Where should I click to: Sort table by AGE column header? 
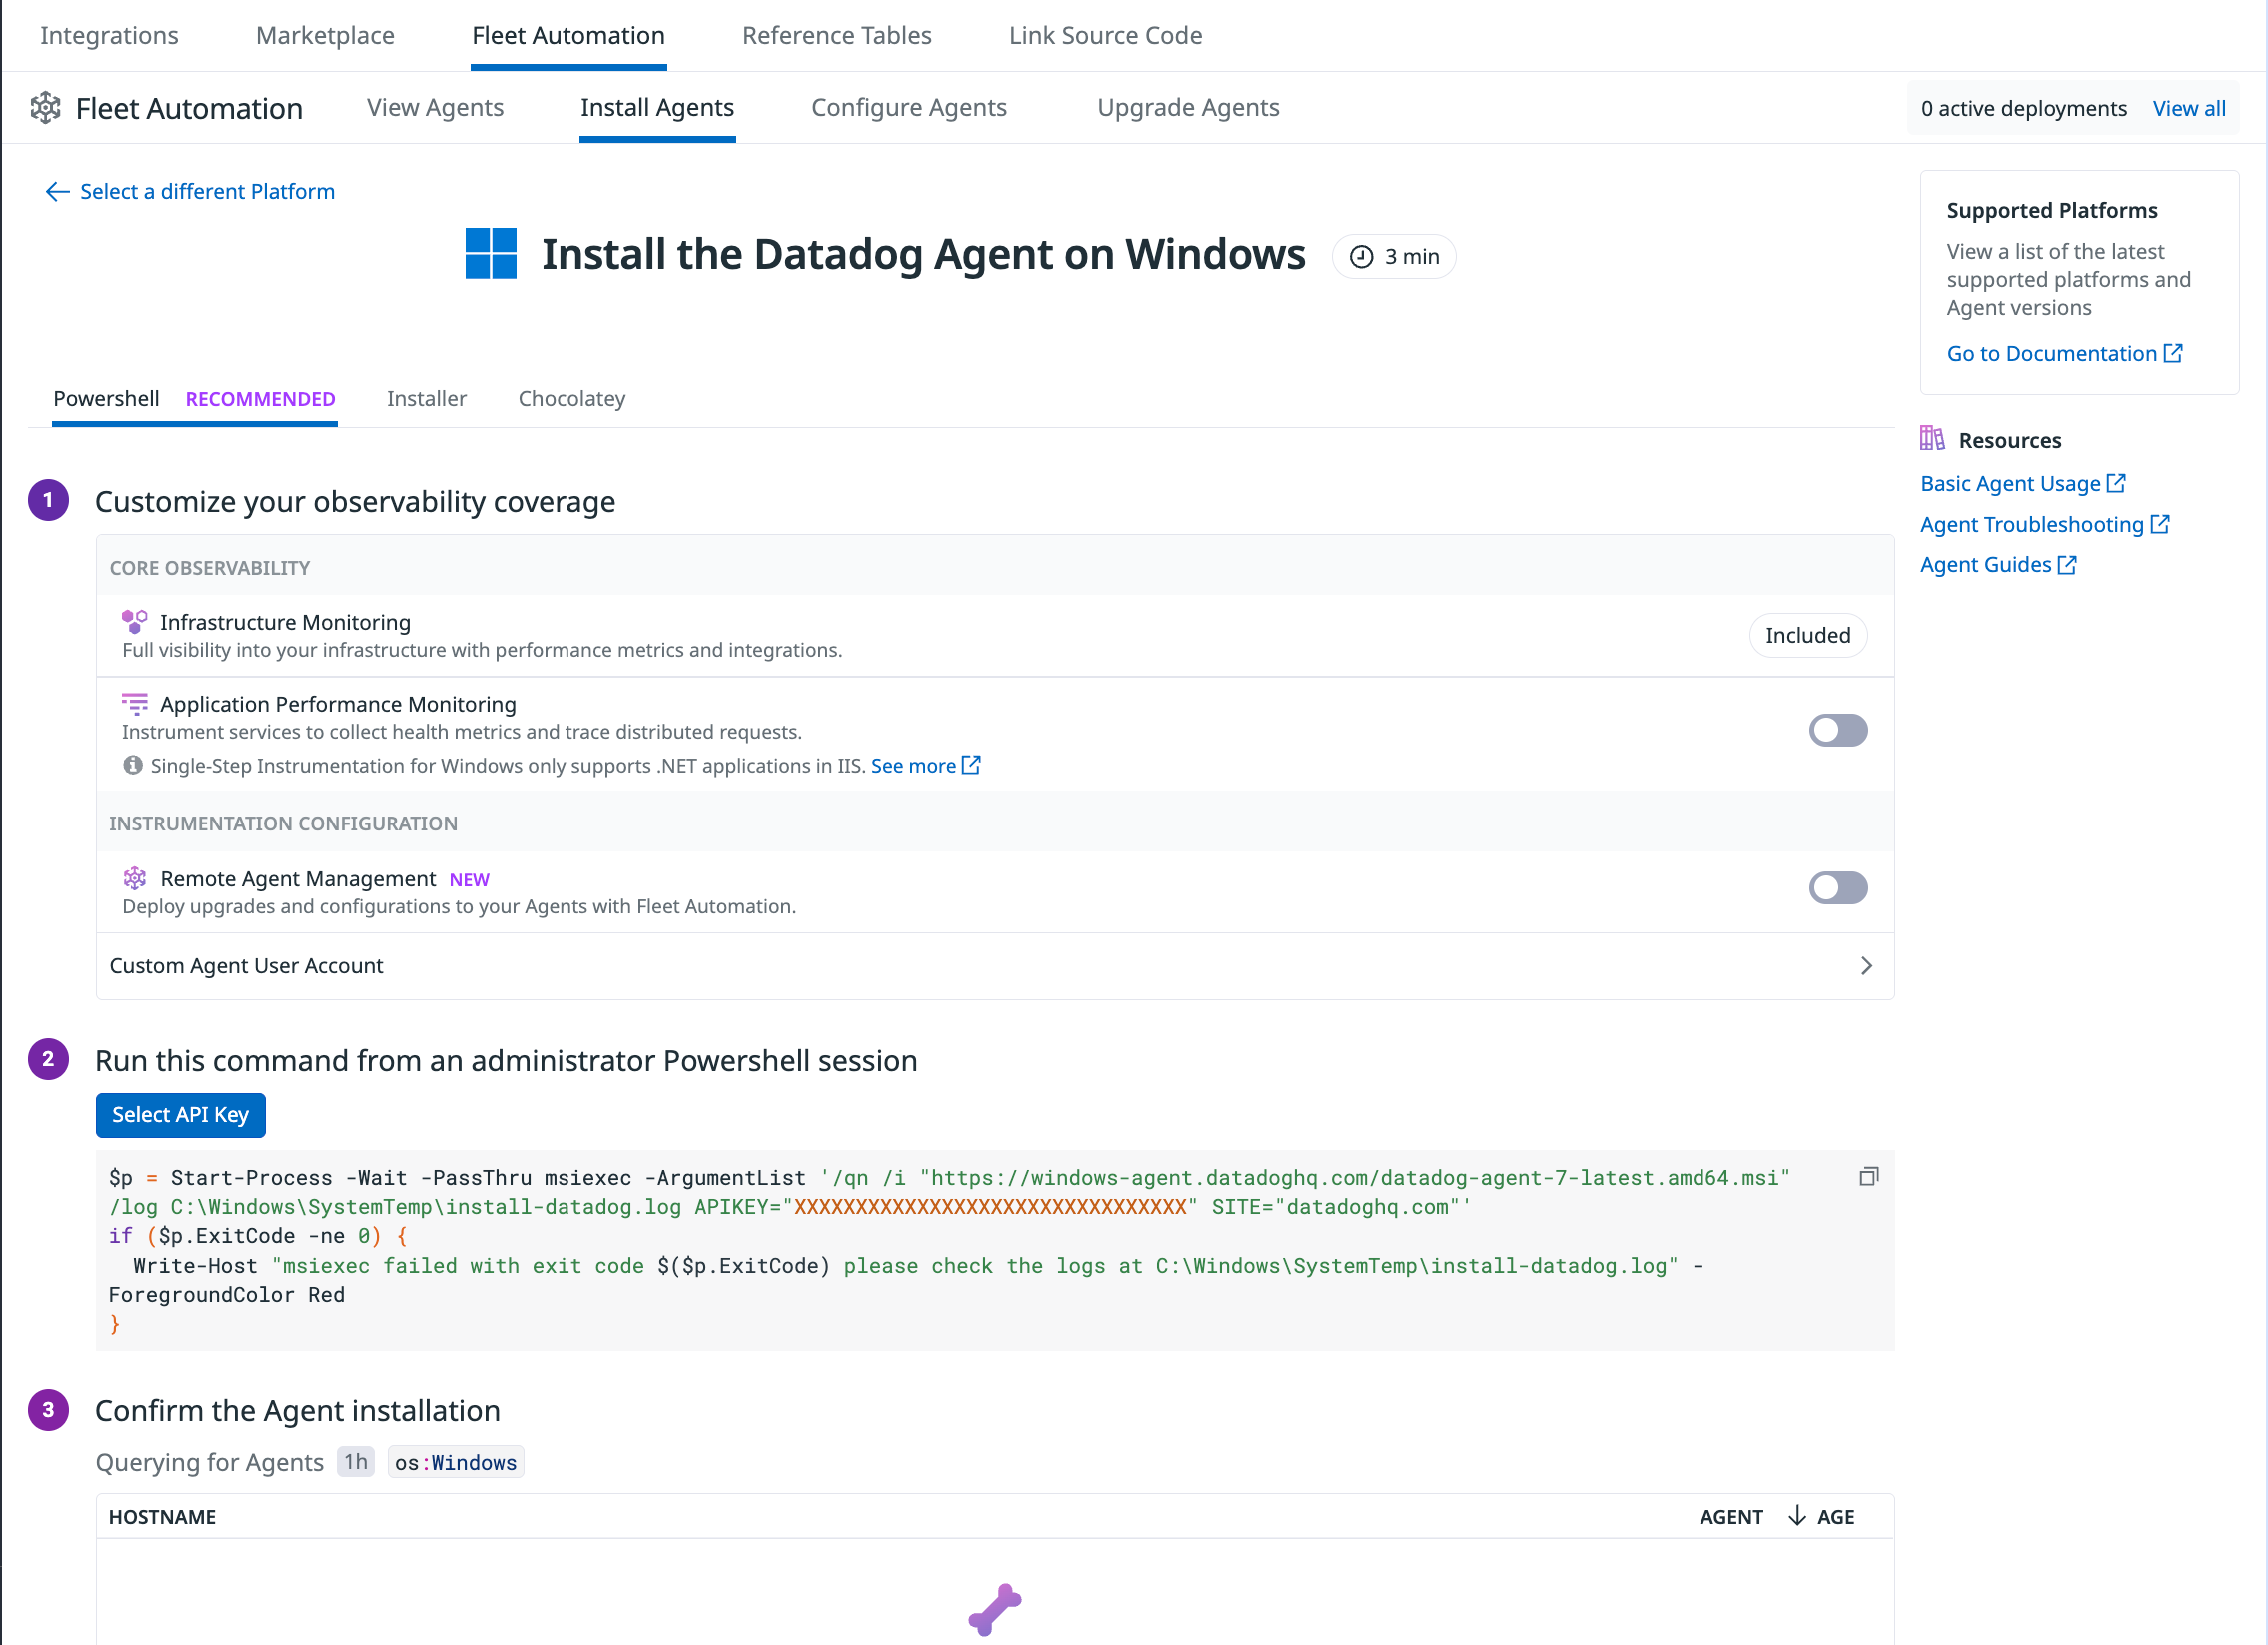point(1835,1516)
